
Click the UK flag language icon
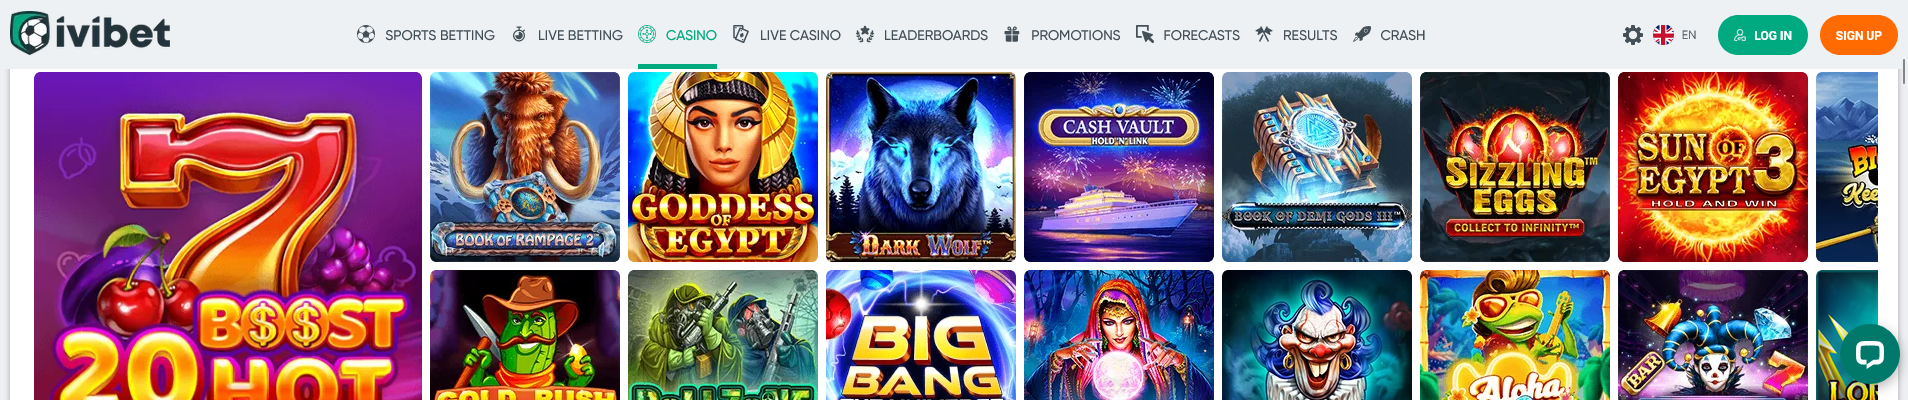click(x=1664, y=35)
